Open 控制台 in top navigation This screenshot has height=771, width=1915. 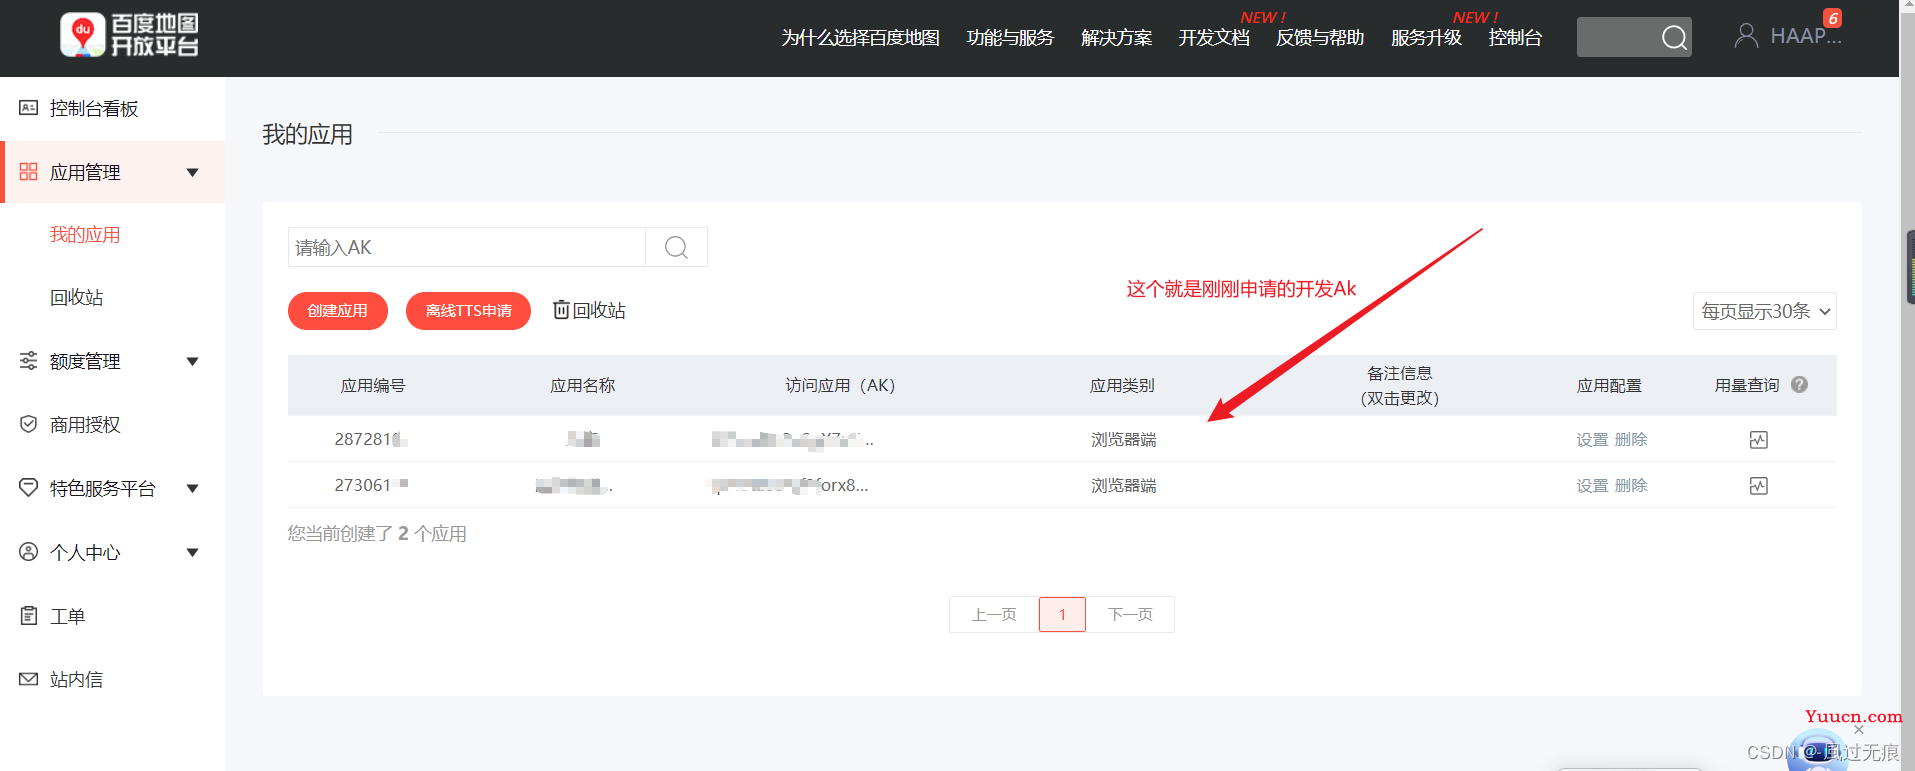[x=1515, y=38]
